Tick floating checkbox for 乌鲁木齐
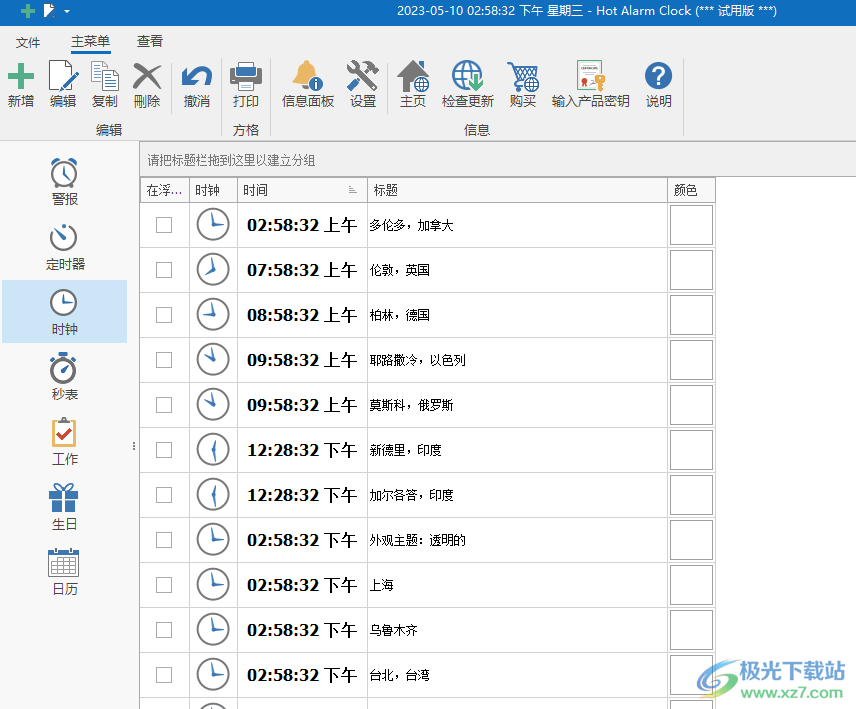This screenshot has height=709, width=856. [x=164, y=630]
